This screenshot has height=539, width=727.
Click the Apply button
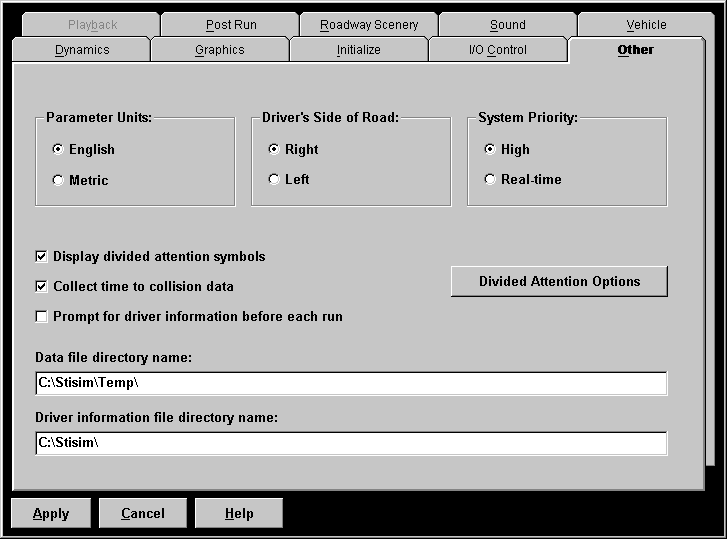point(51,513)
